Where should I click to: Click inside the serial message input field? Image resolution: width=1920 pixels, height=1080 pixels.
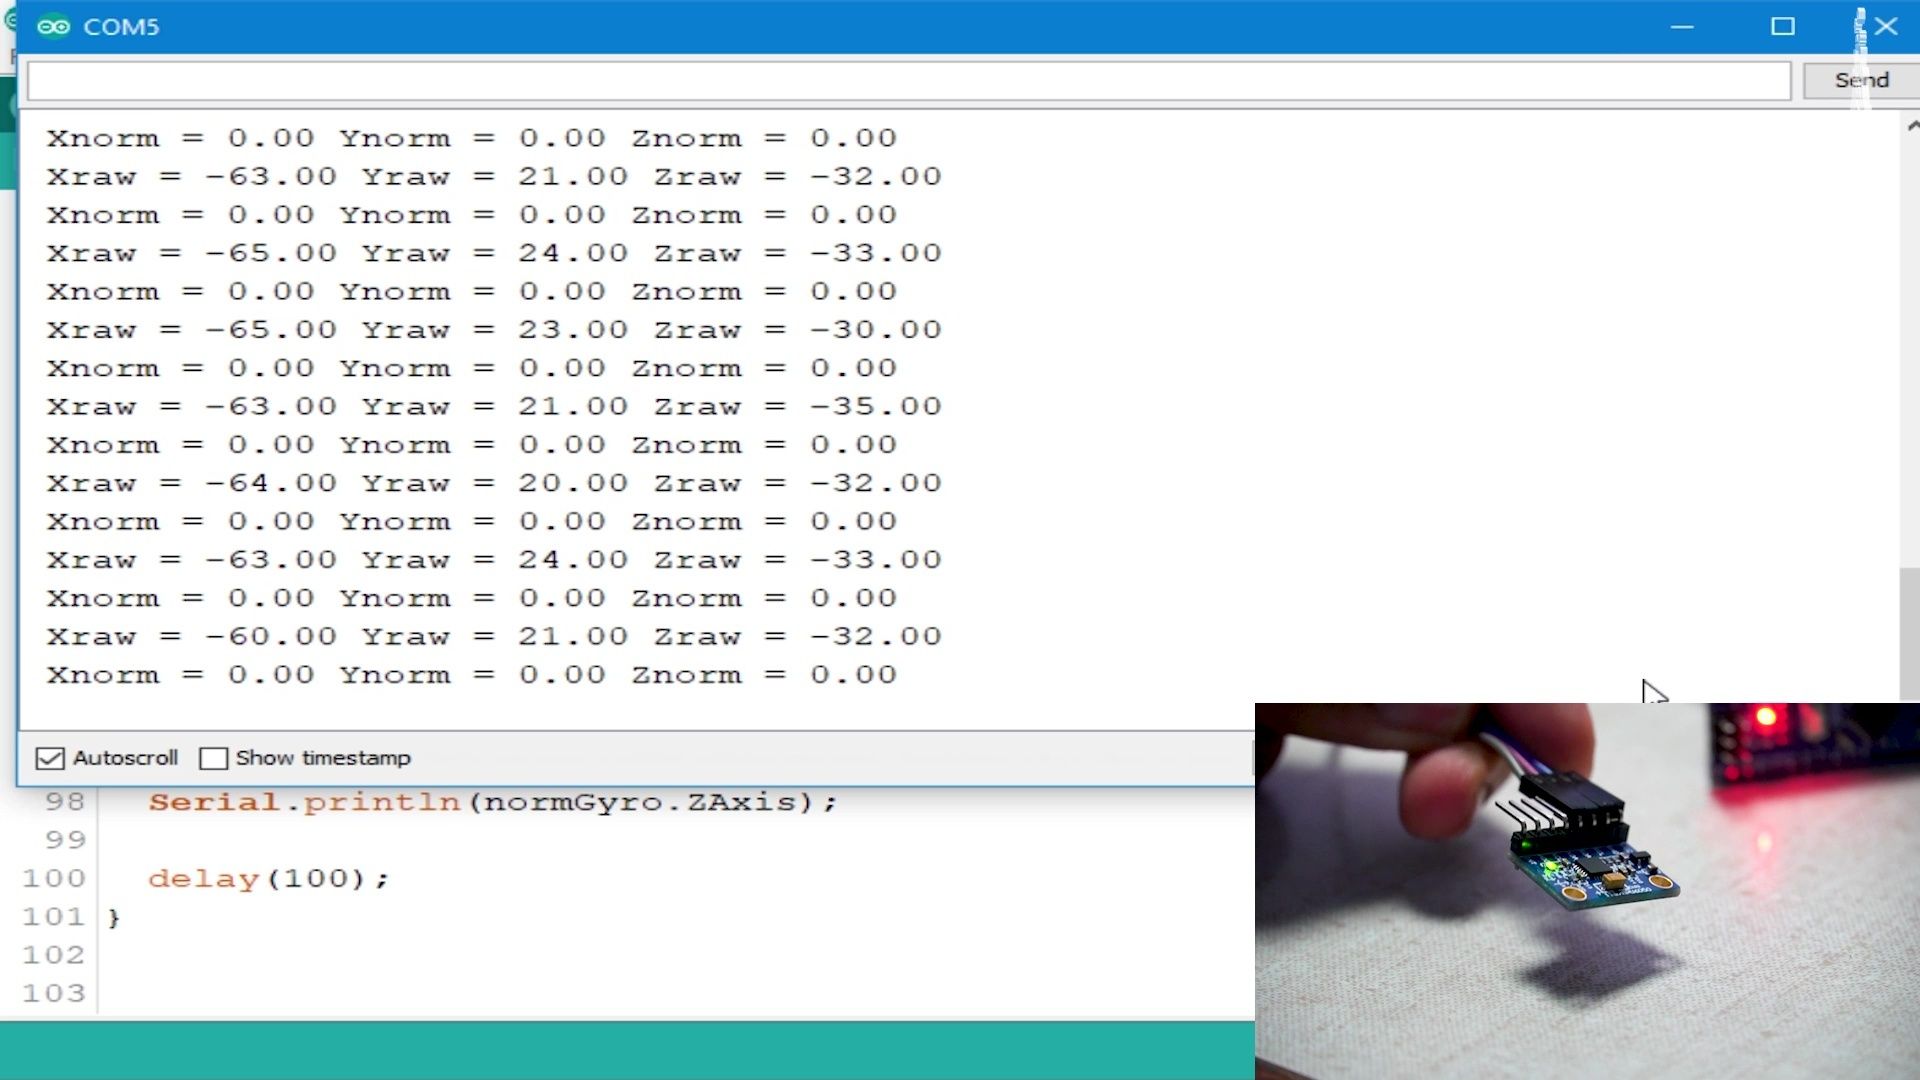[x=900, y=80]
